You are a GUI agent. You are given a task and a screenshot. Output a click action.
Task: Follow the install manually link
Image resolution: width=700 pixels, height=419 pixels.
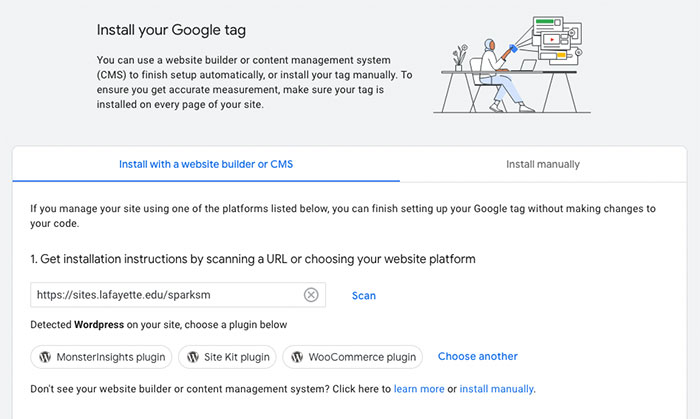[x=496, y=389]
